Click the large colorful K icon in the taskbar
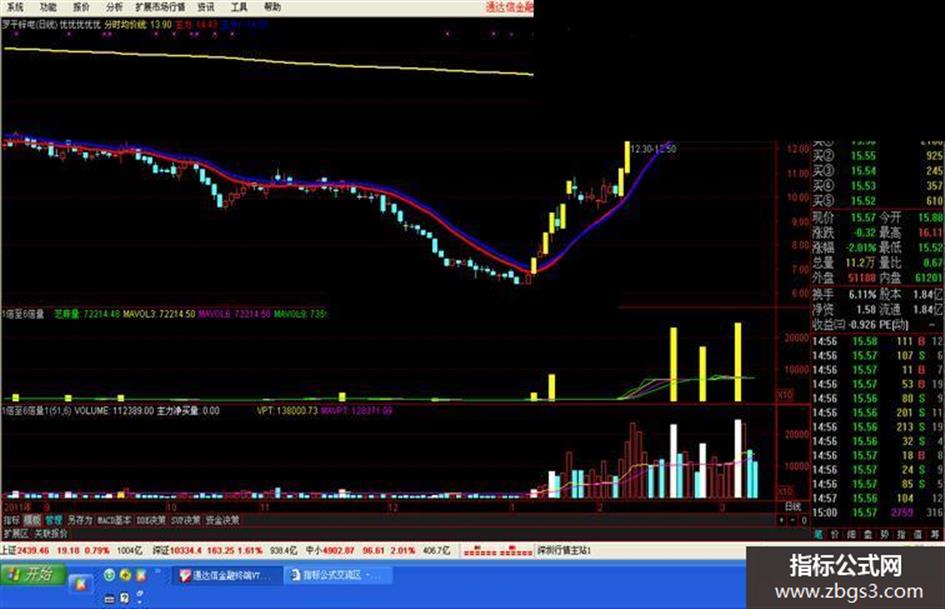Screen dimensions: 945x609 80,584
